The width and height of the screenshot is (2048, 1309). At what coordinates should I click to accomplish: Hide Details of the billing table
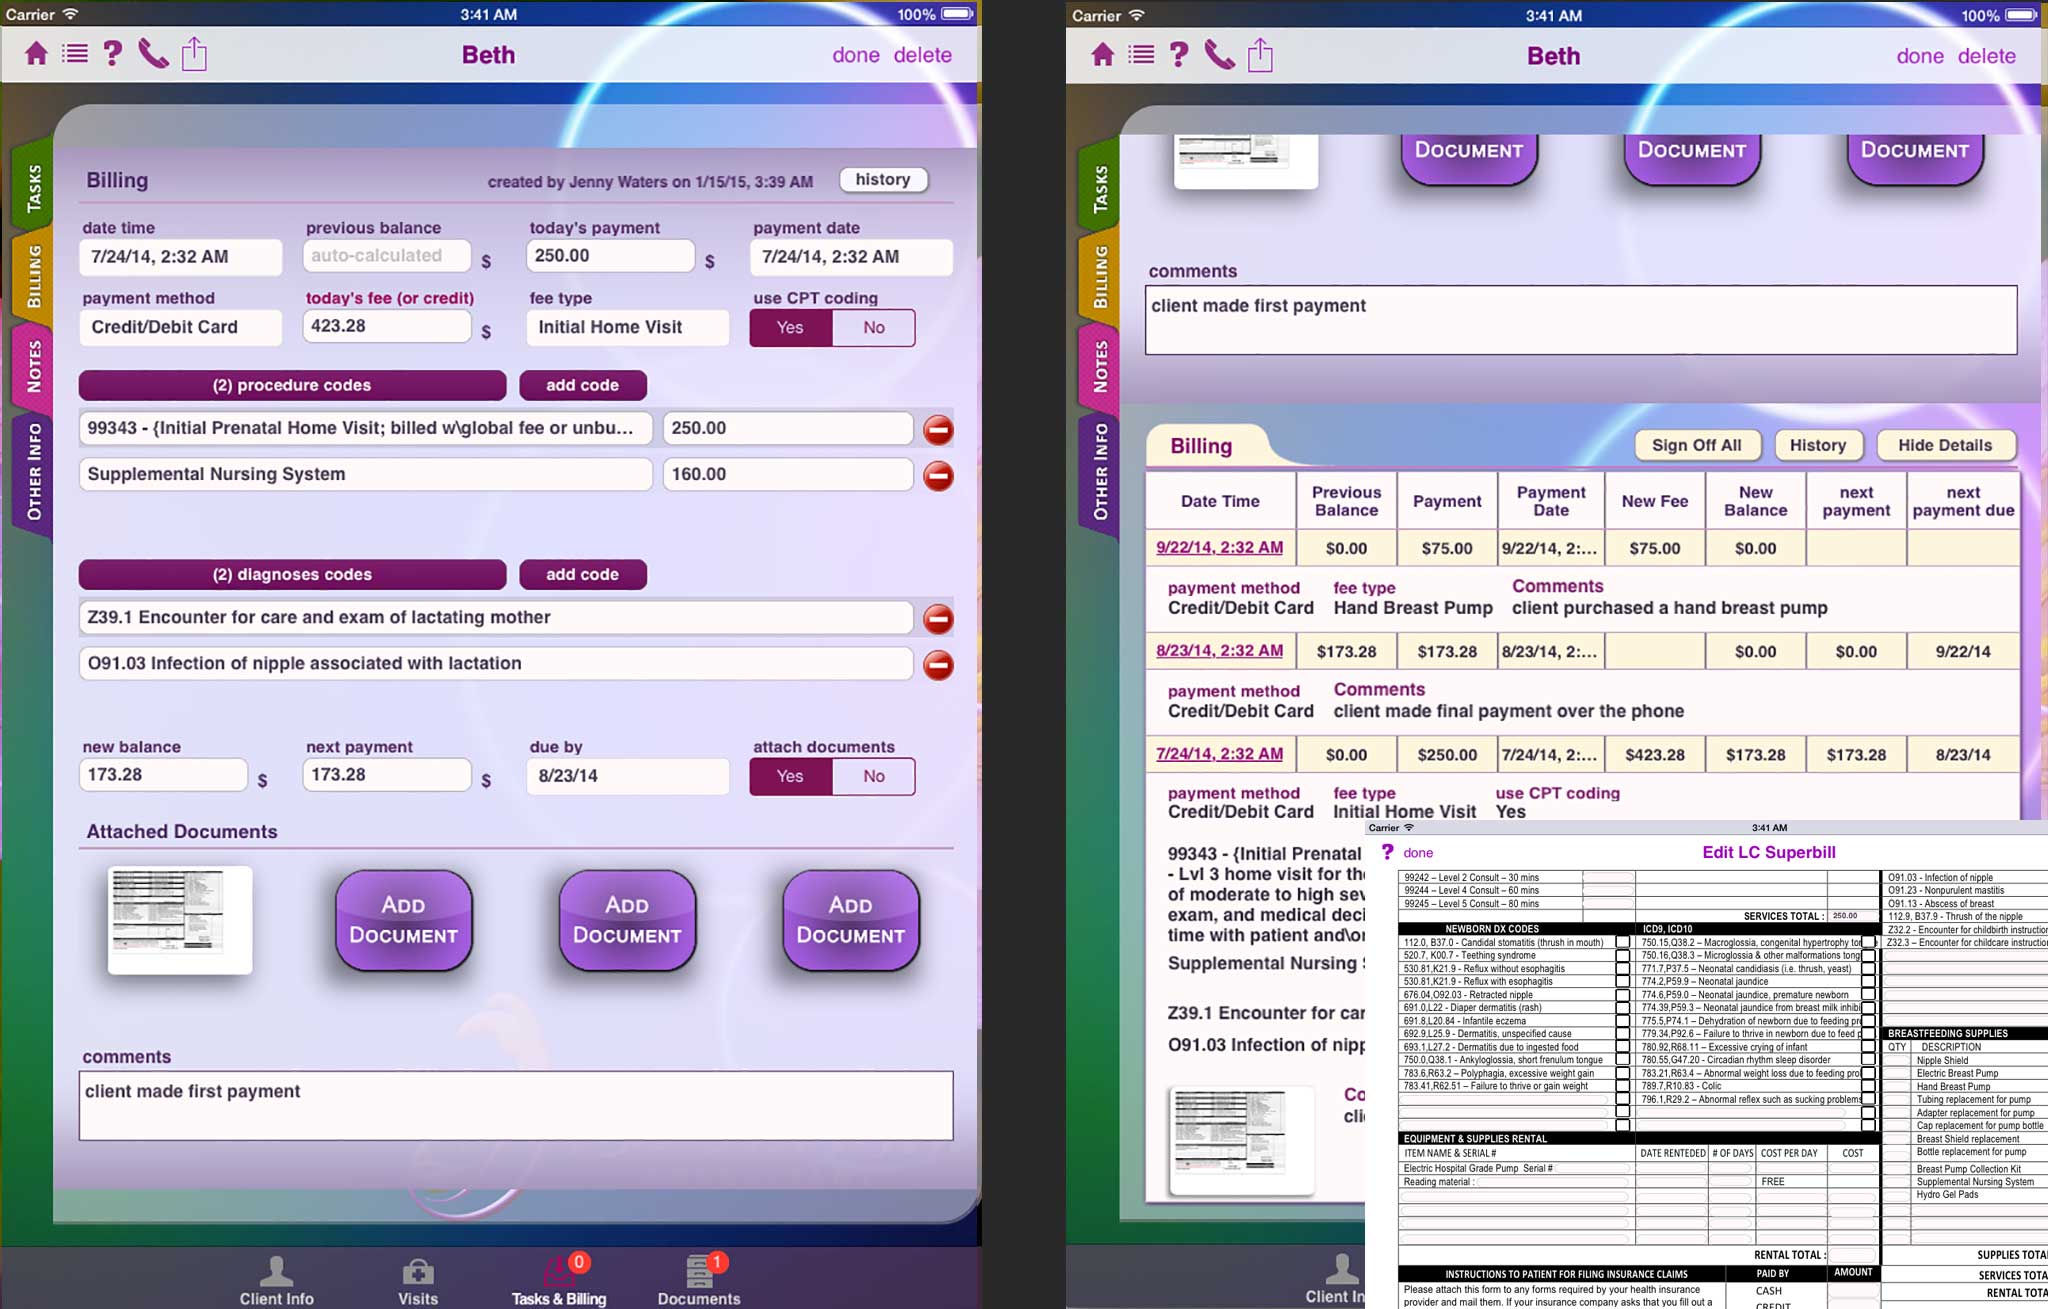click(1945, 445)
